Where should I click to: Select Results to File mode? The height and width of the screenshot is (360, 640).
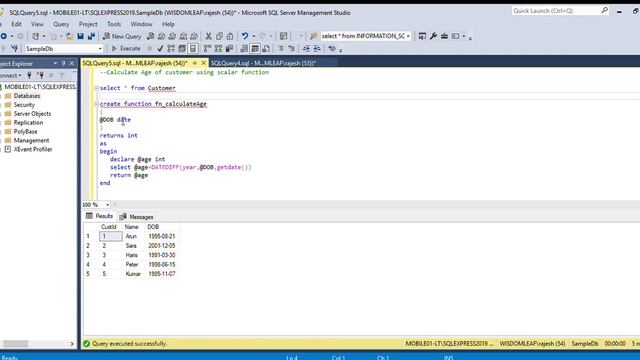click(266, 49)
